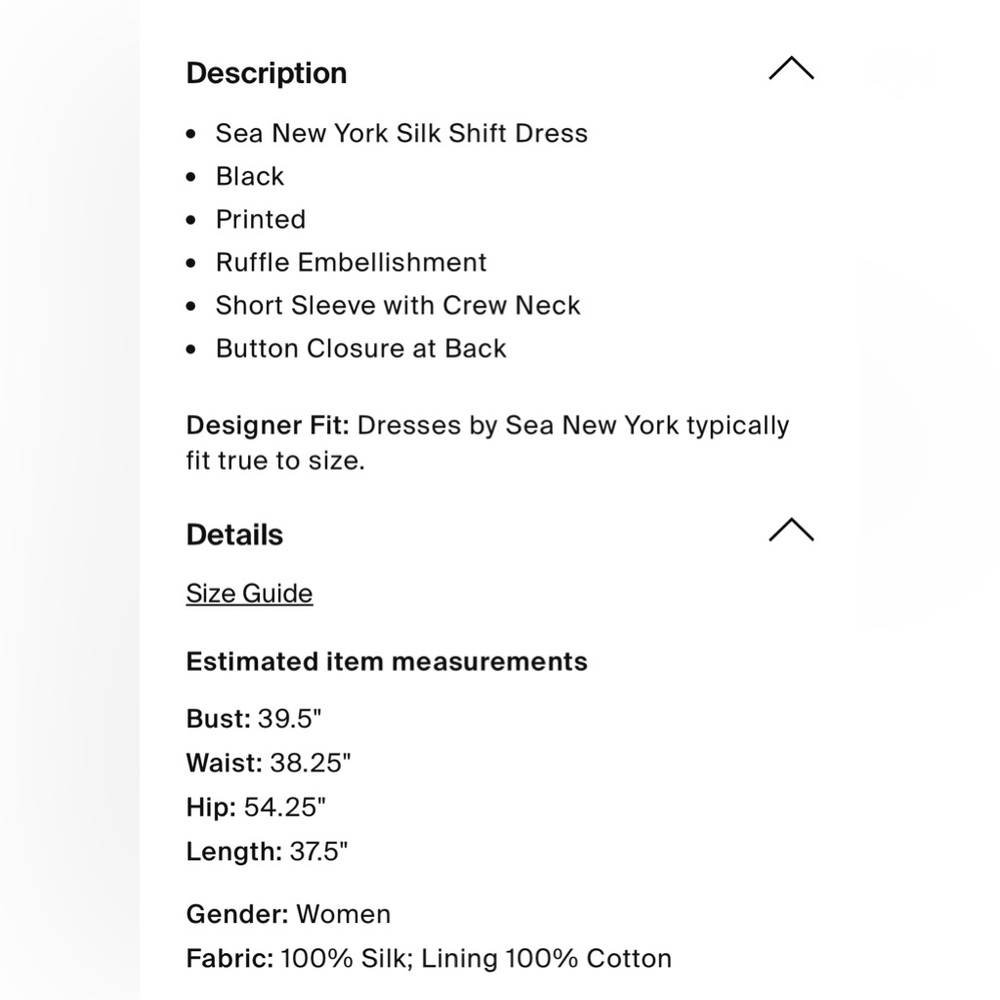Screen dimensions: 1000x1000
Task: Select the Bust 39.5" measurement
Action: pyautogui.click(x=254, y=719)
